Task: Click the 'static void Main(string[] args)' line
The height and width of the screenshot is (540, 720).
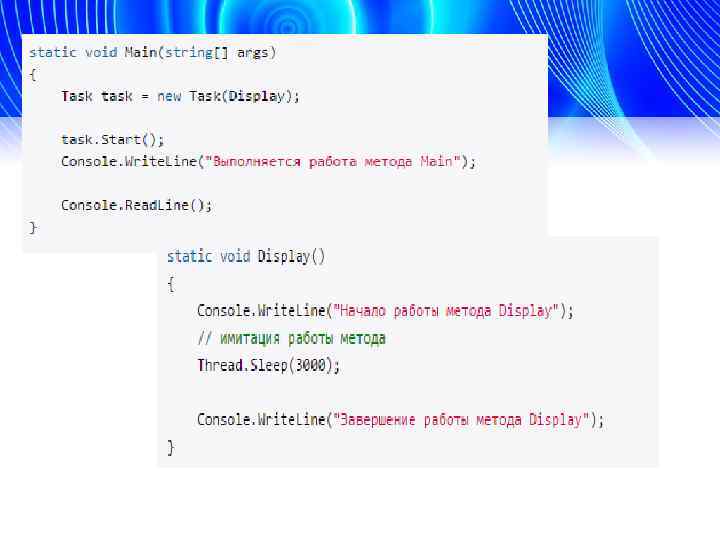Action: pos(152,53)
